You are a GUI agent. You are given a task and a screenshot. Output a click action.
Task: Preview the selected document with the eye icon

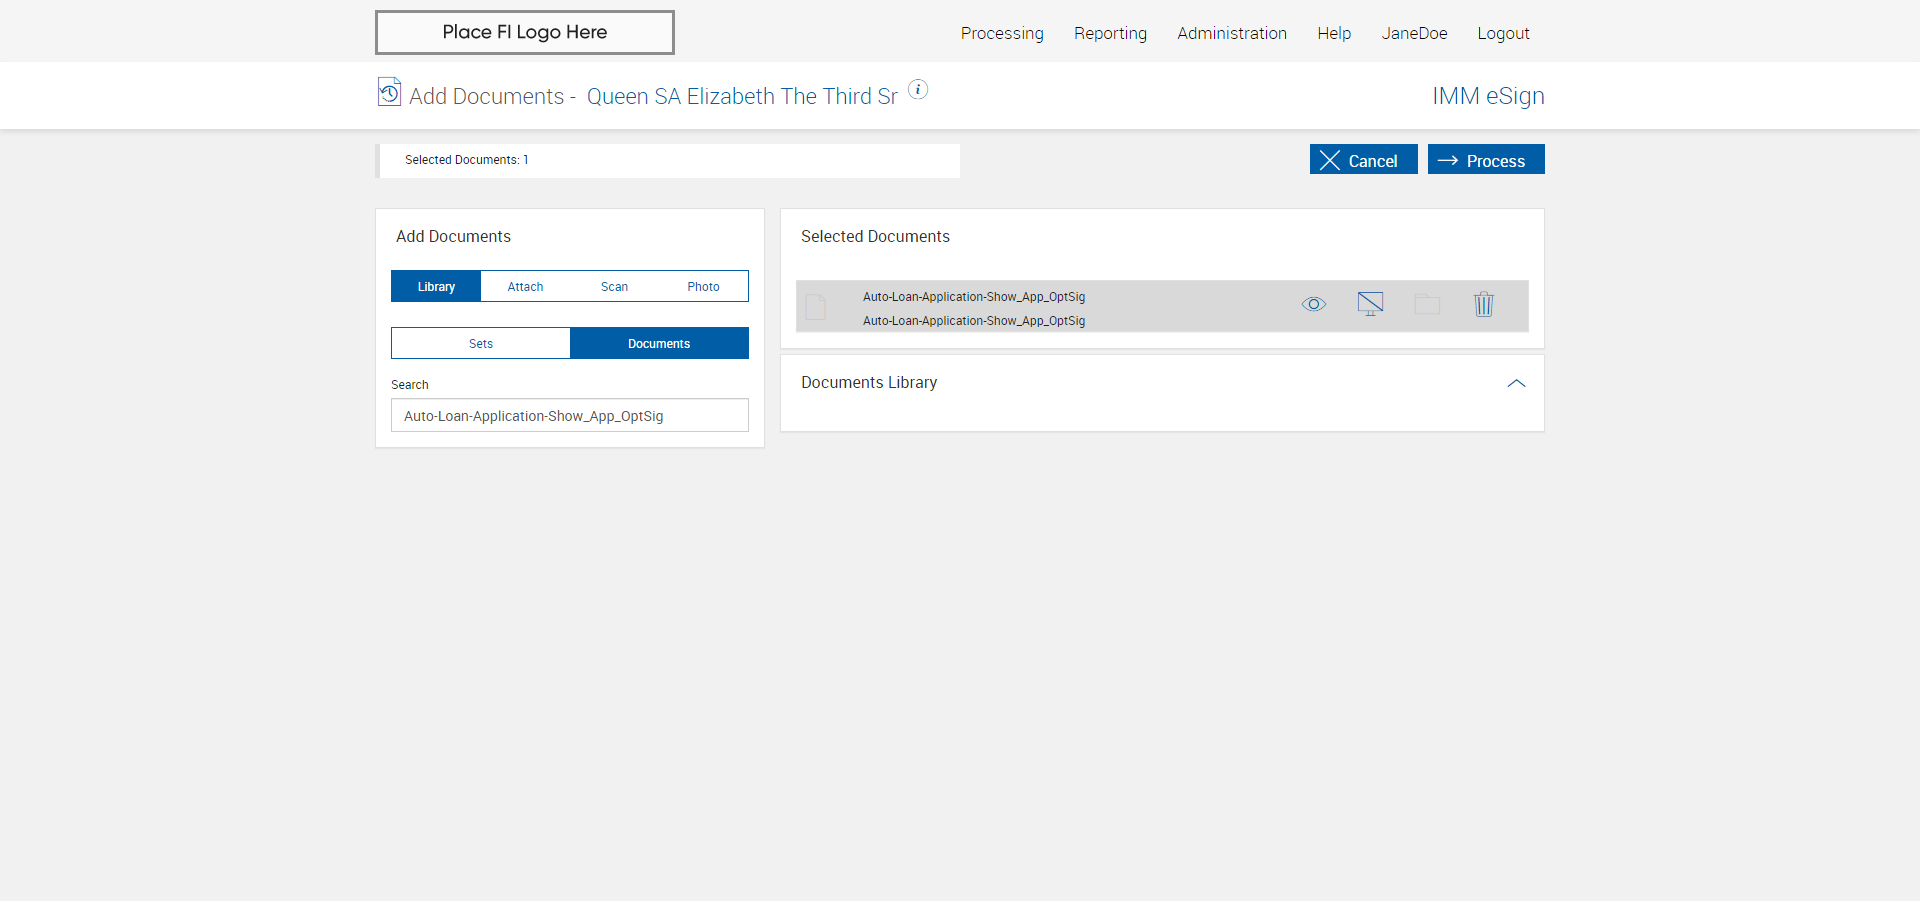point(1314,304)
